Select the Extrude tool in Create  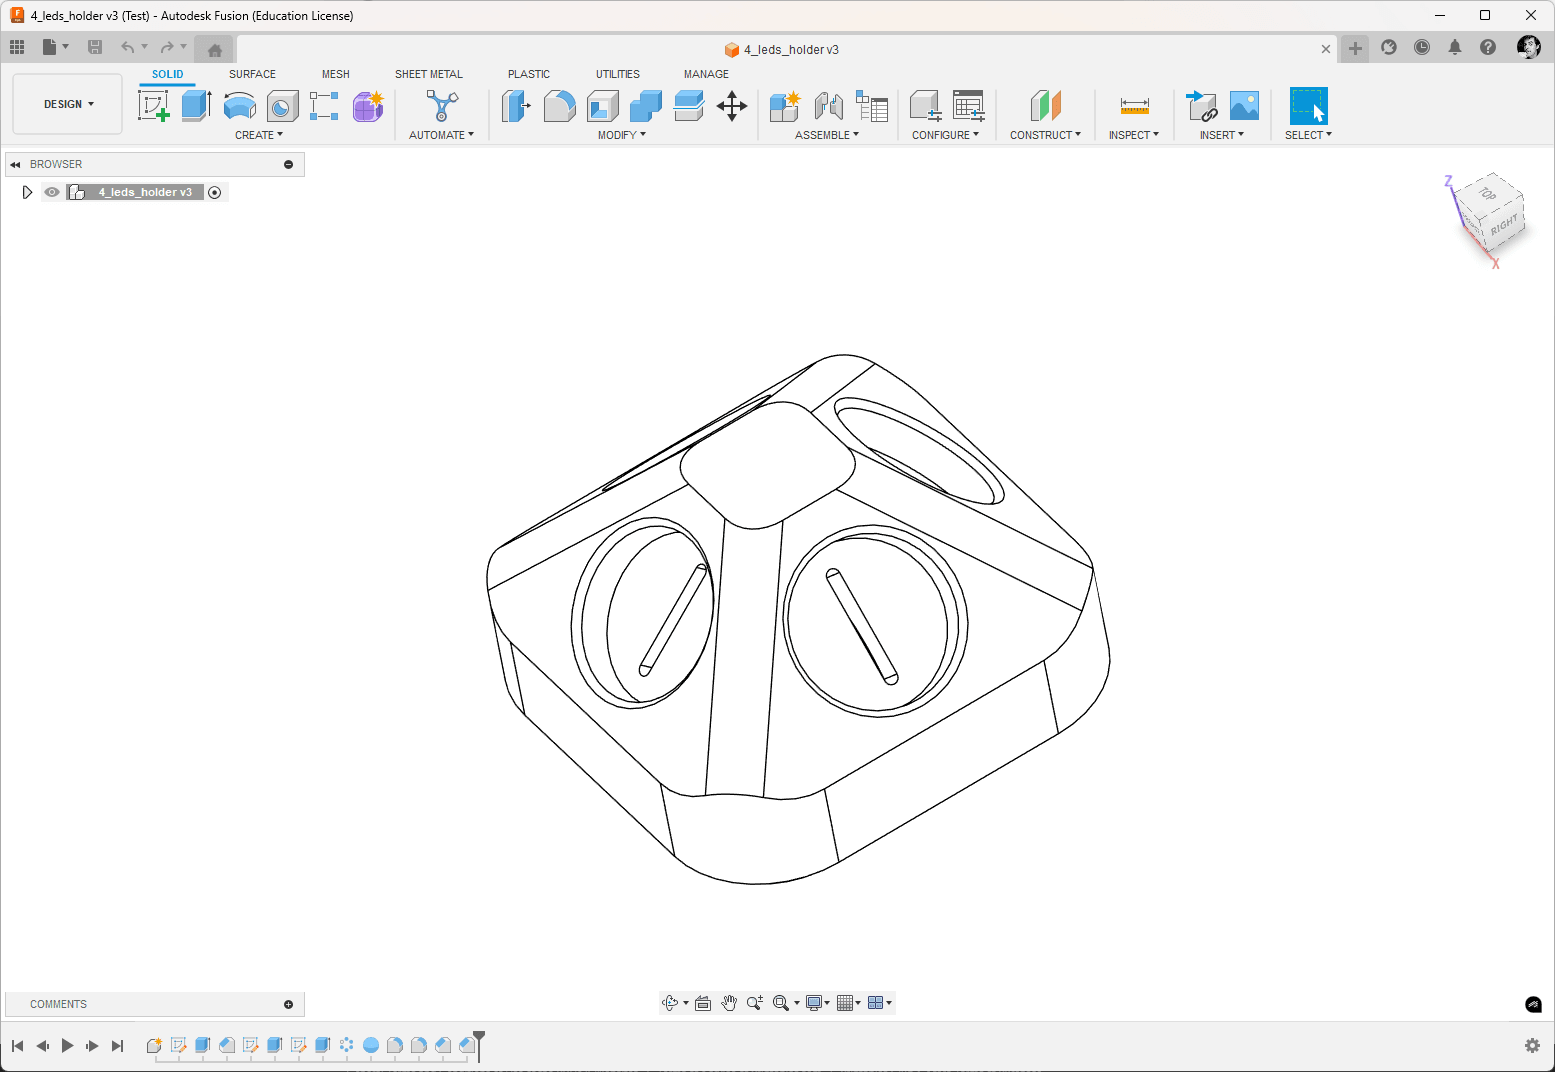coord(197,106)
